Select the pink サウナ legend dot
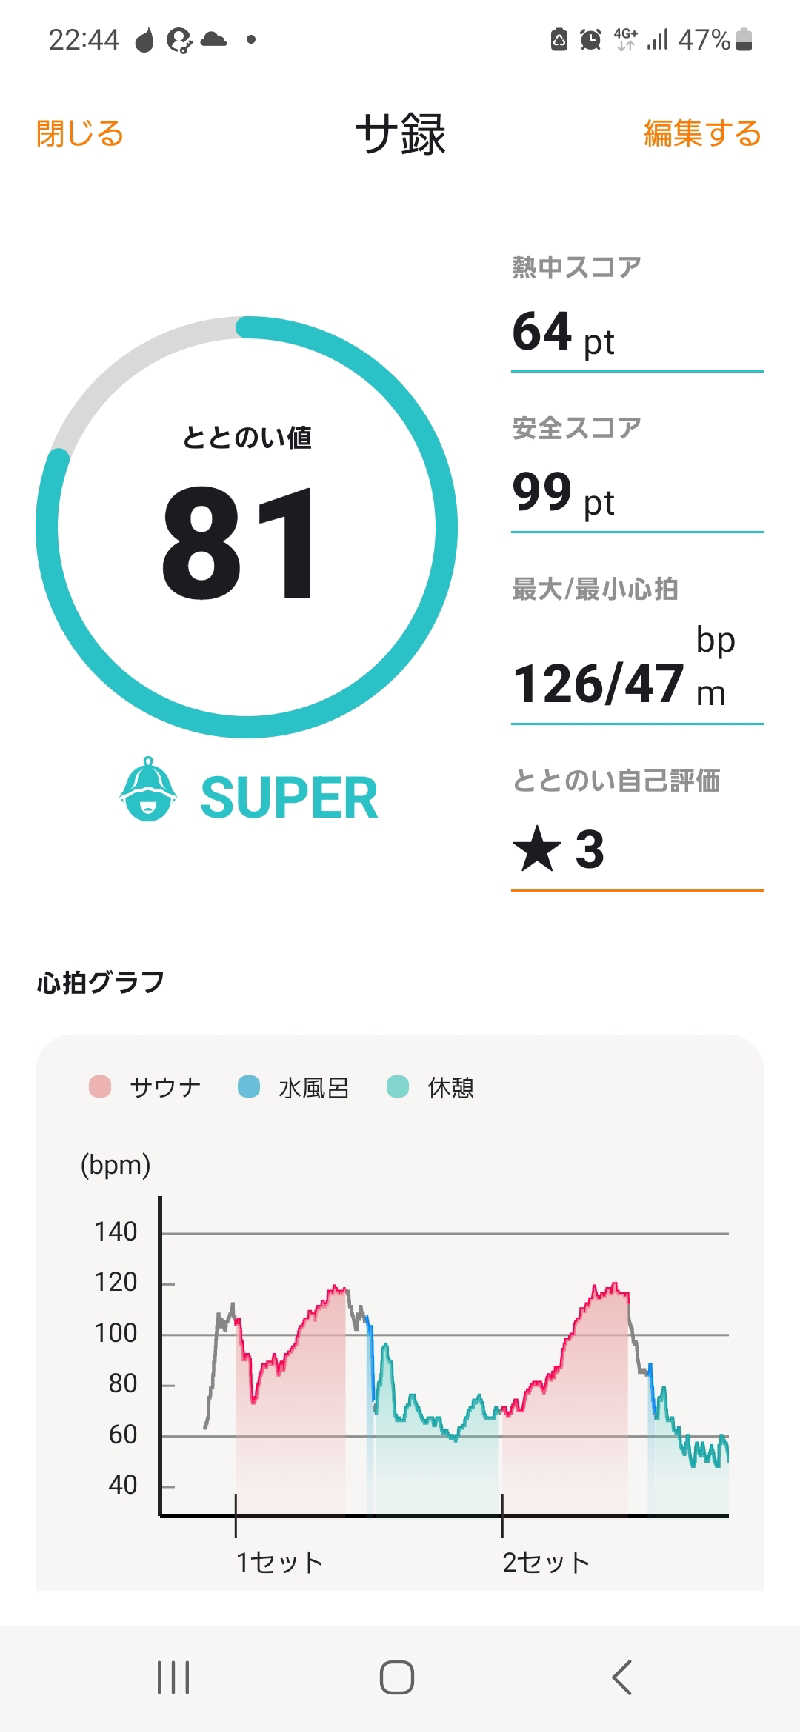This screenshot has height=1732, width=800. click(100, 1086)
